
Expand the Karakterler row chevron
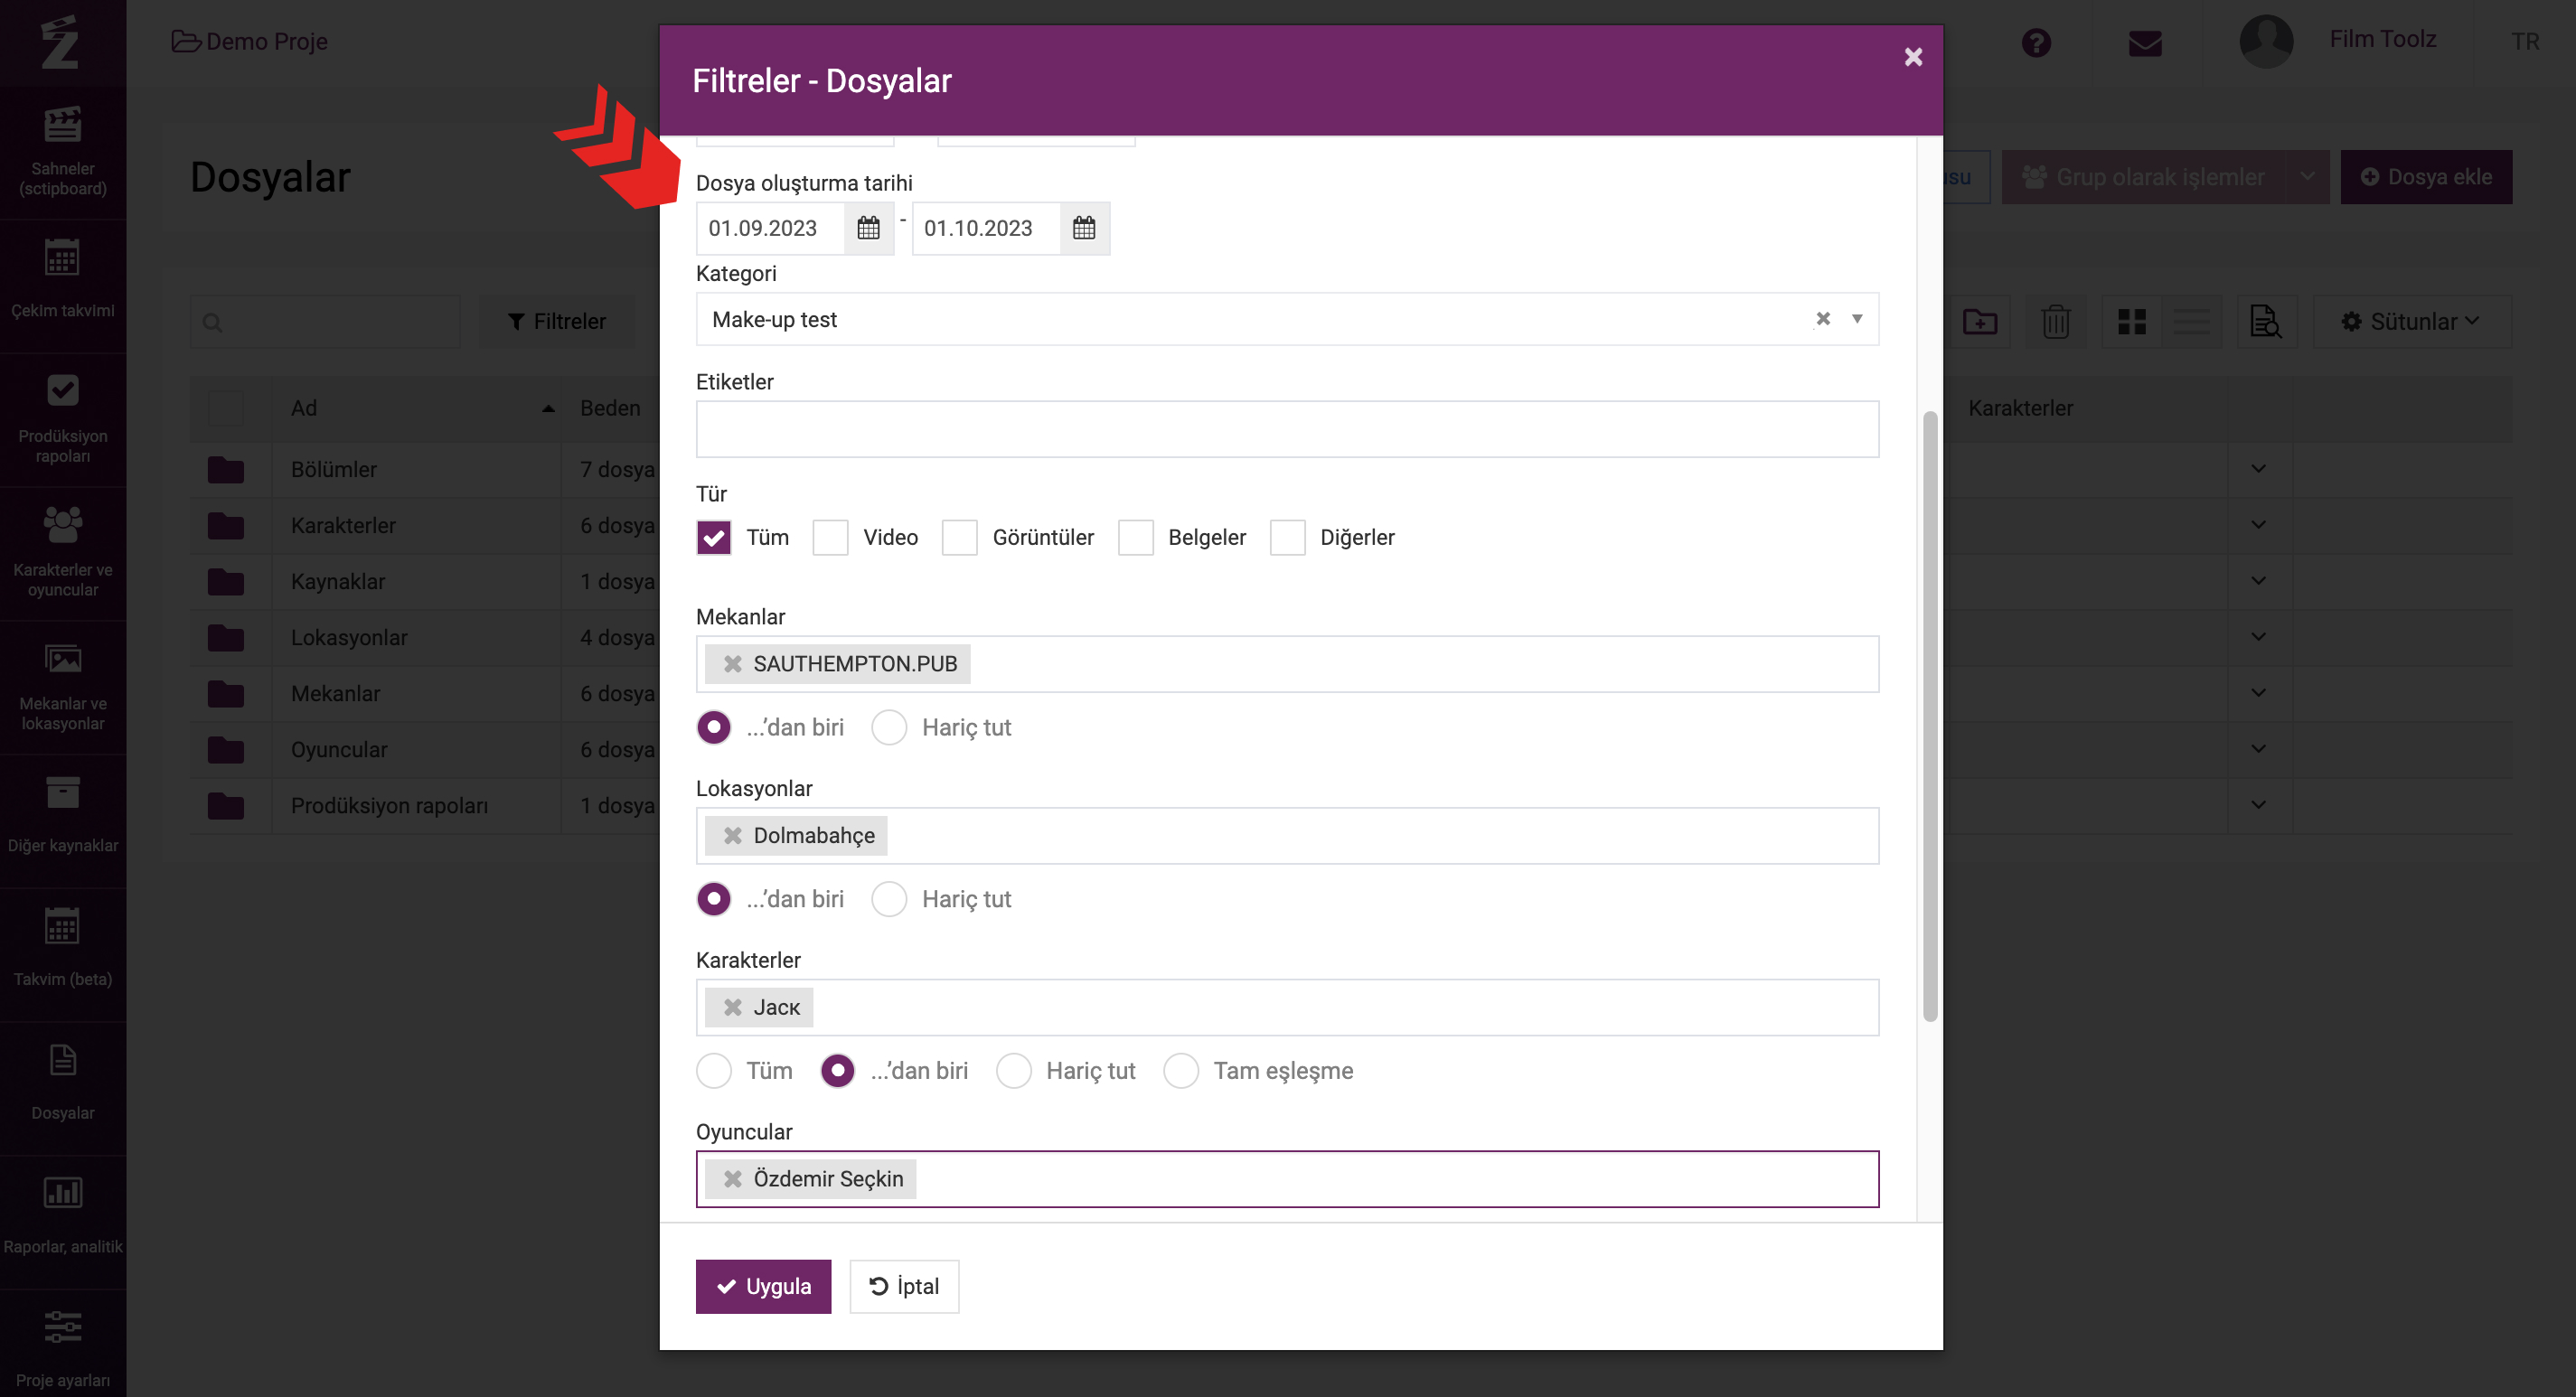(2258, 525)
